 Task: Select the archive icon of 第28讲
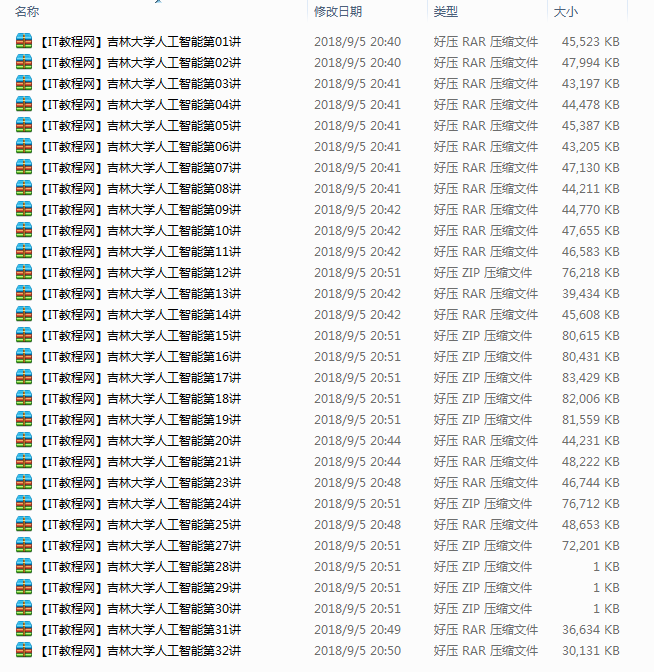click(x=24, y=567)
